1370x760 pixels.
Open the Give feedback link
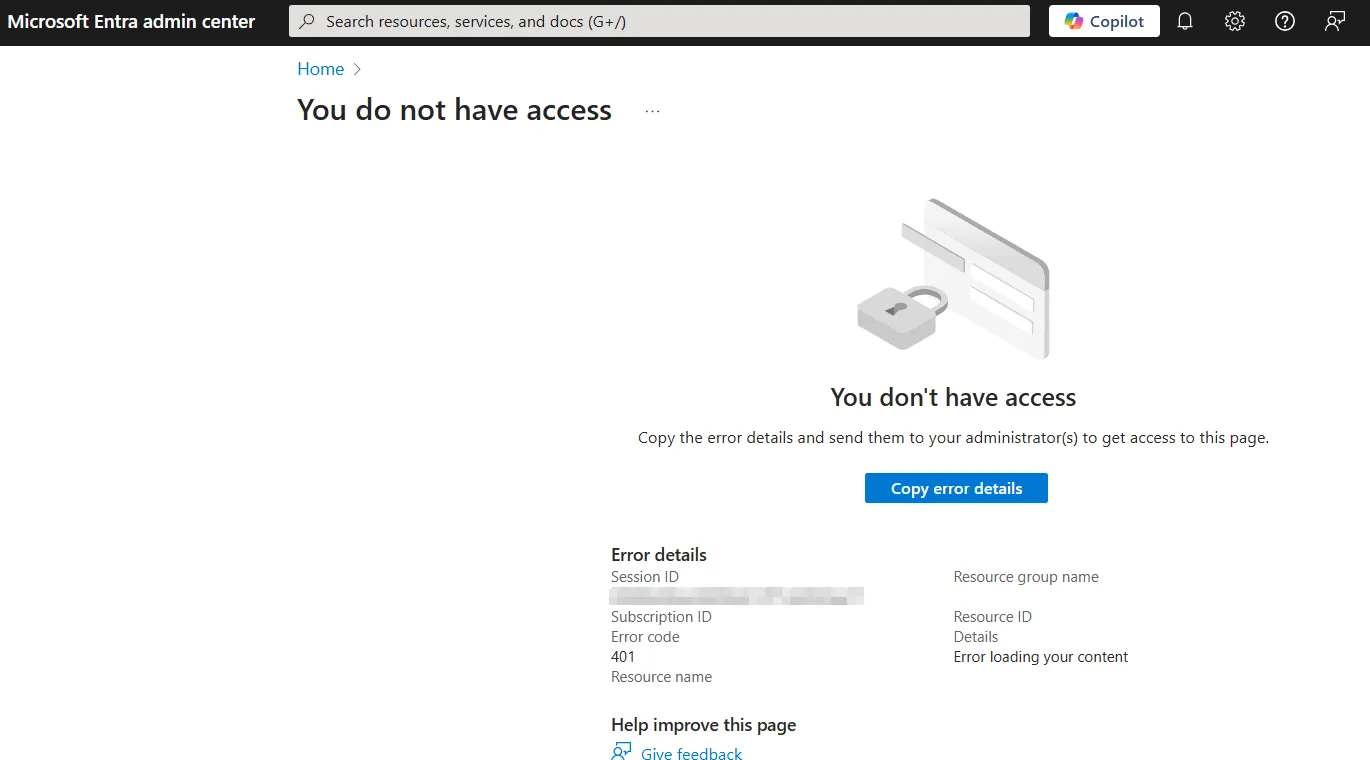coord(692,754)
